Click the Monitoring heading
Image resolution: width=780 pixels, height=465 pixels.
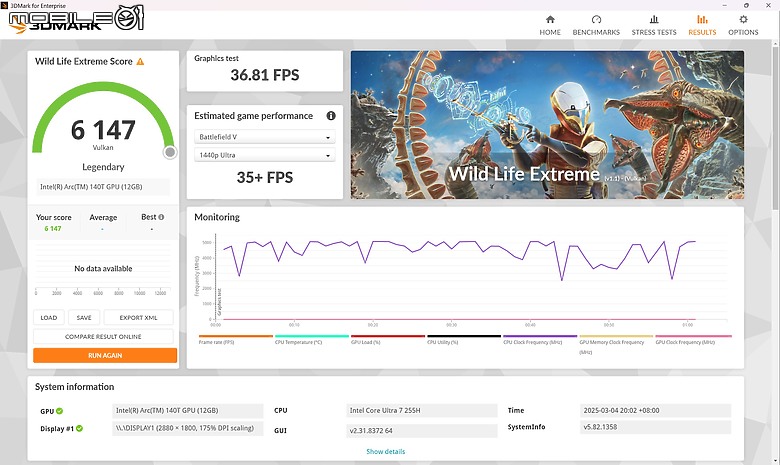pyautogui.click(x=217, y=217)
